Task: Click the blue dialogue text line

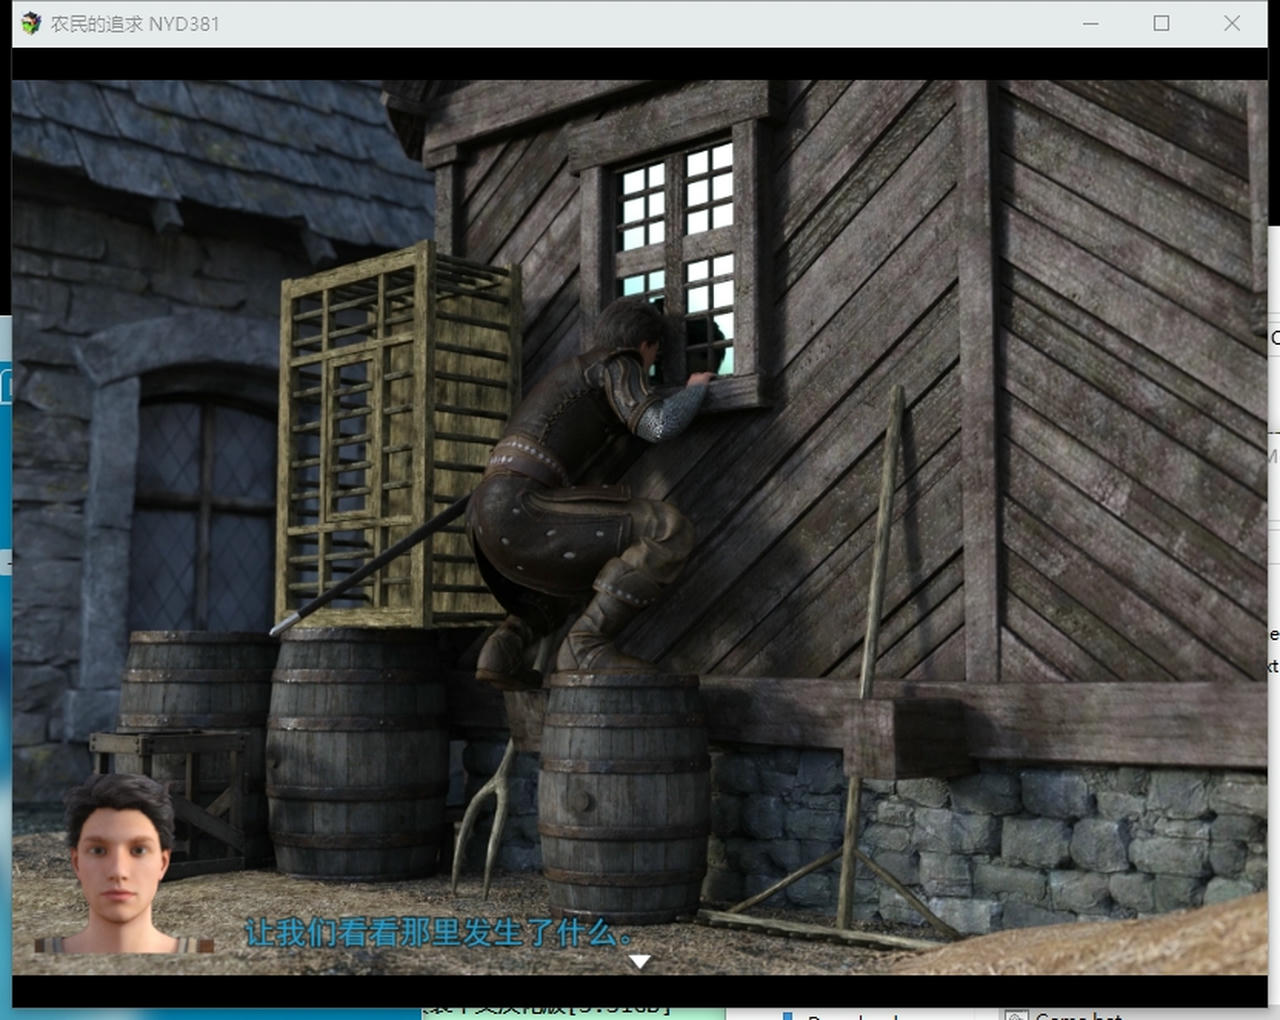Action: (438, 933)
